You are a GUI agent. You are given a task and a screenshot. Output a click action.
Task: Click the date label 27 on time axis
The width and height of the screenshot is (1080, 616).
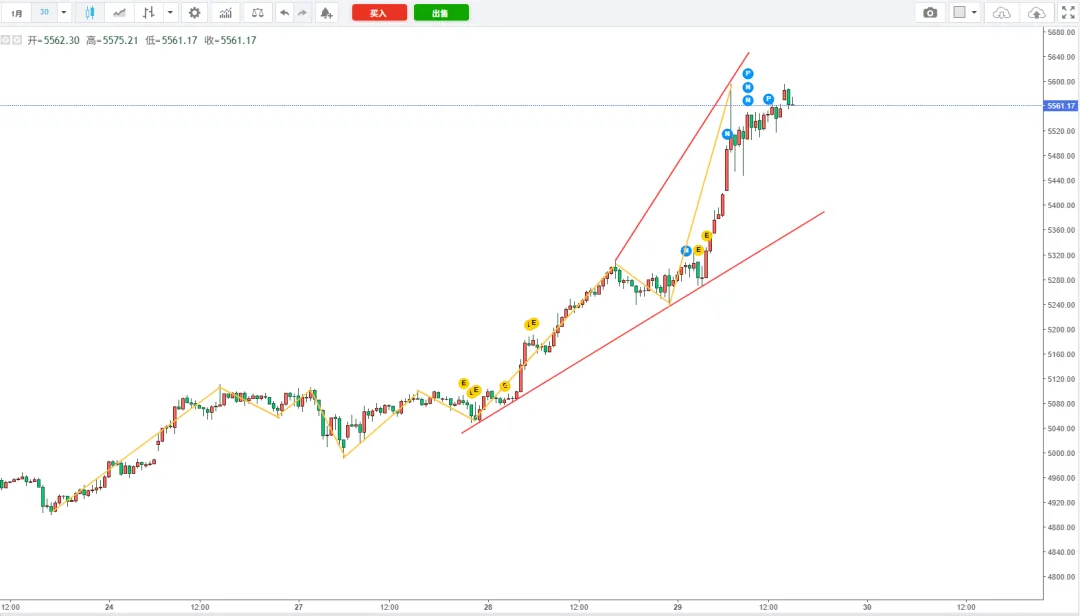pyautogui.click(x=298, y=607)
